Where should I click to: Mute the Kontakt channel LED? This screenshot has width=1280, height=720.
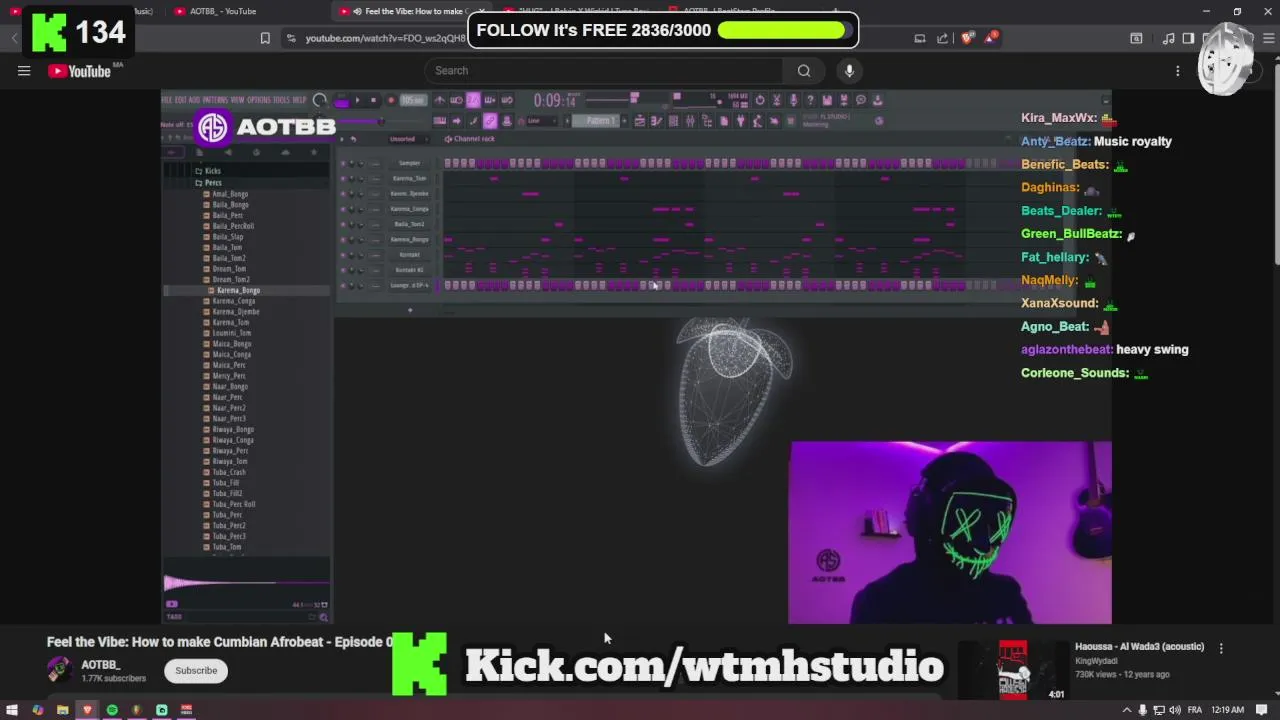(x=343, y=254)
